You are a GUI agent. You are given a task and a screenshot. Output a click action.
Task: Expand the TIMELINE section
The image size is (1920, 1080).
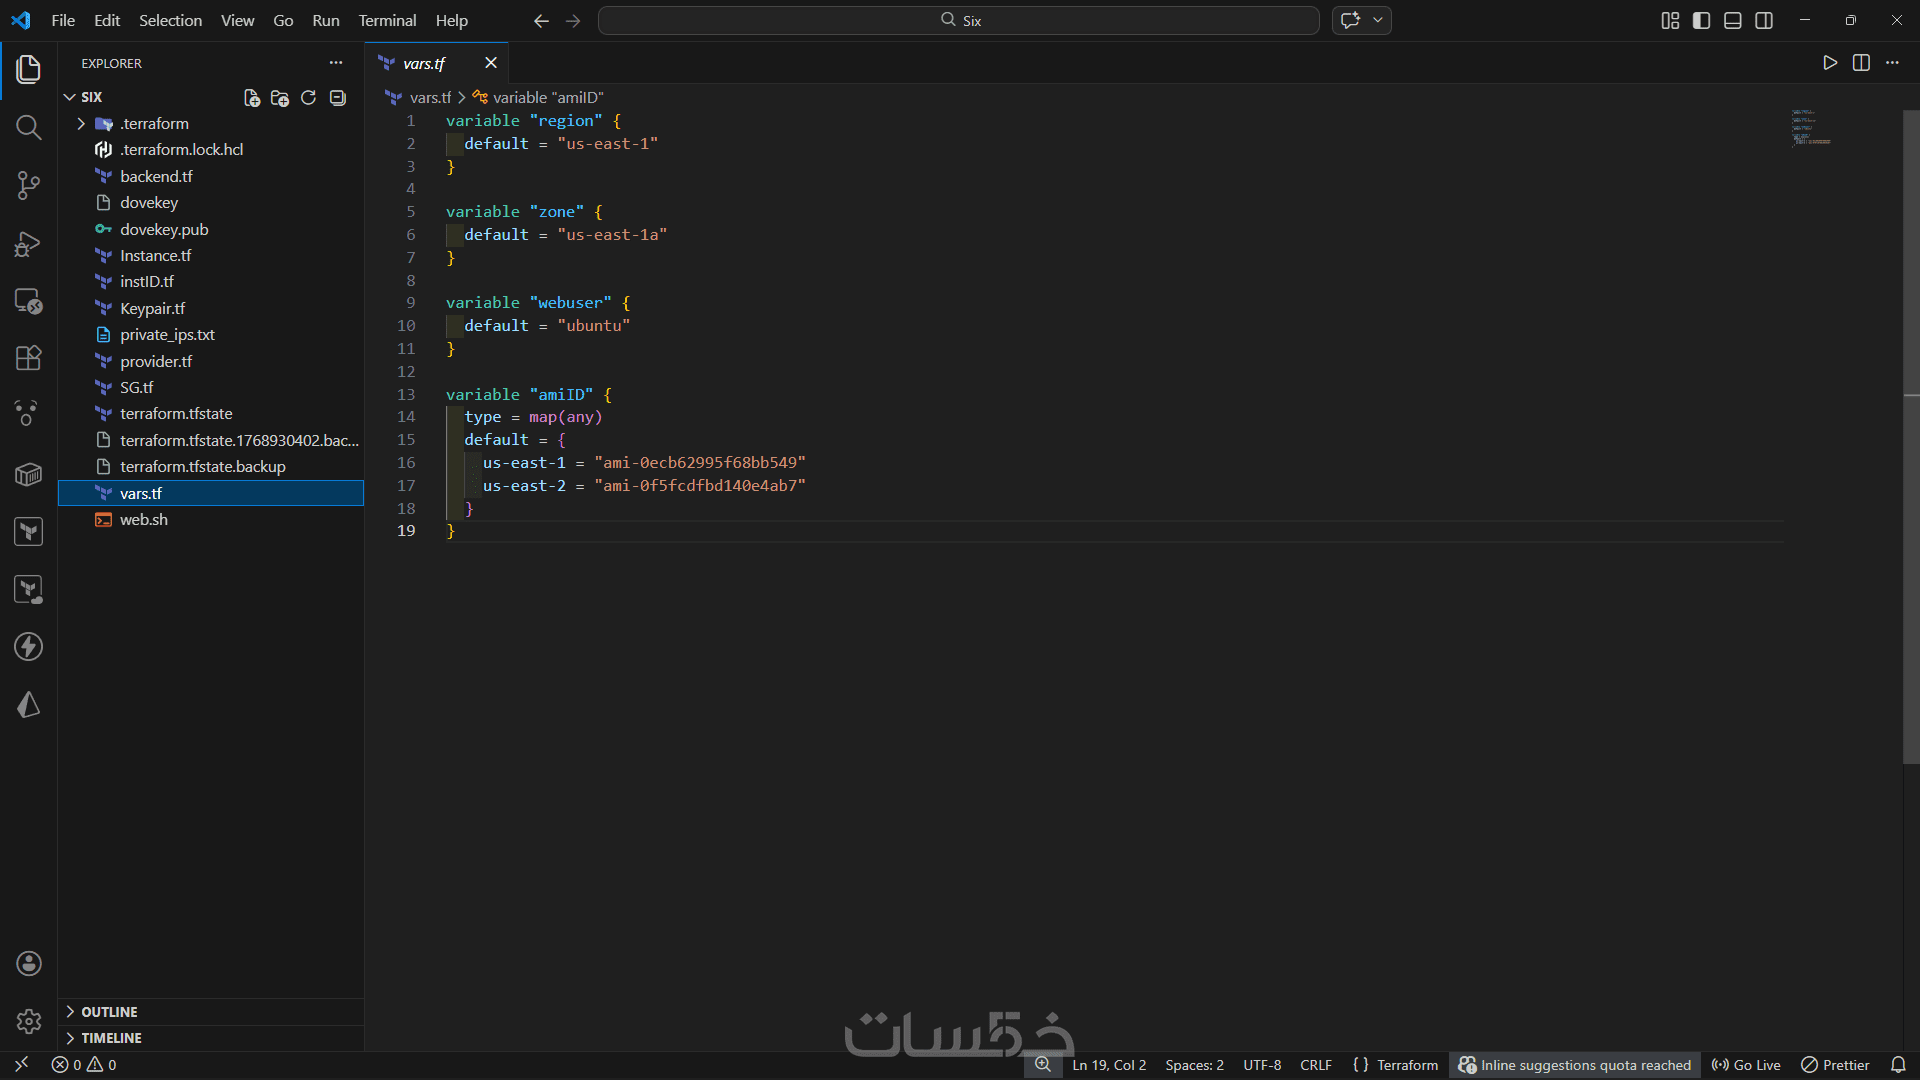[111, 1038]
